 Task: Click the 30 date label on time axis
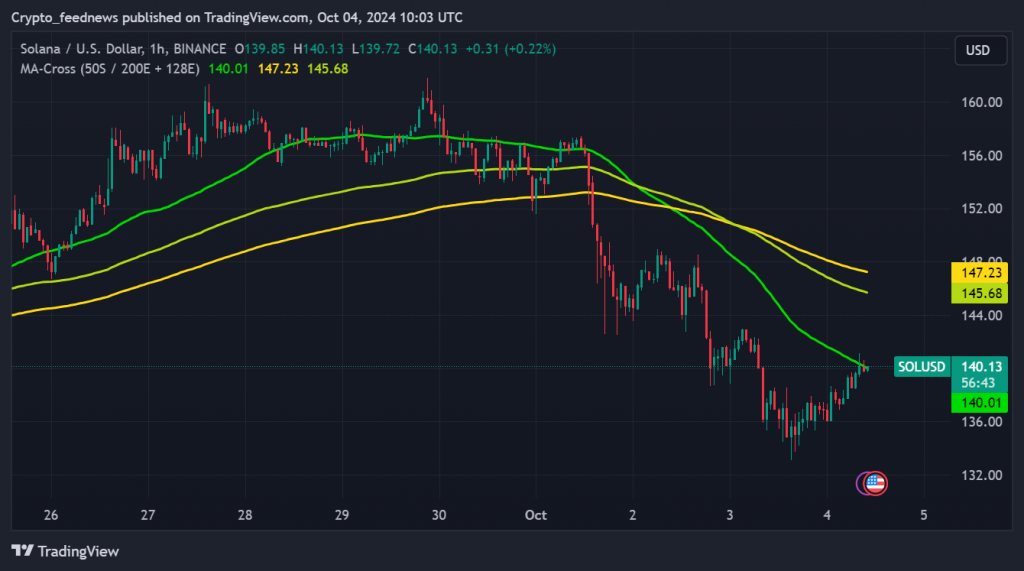(x=438, y=515)
